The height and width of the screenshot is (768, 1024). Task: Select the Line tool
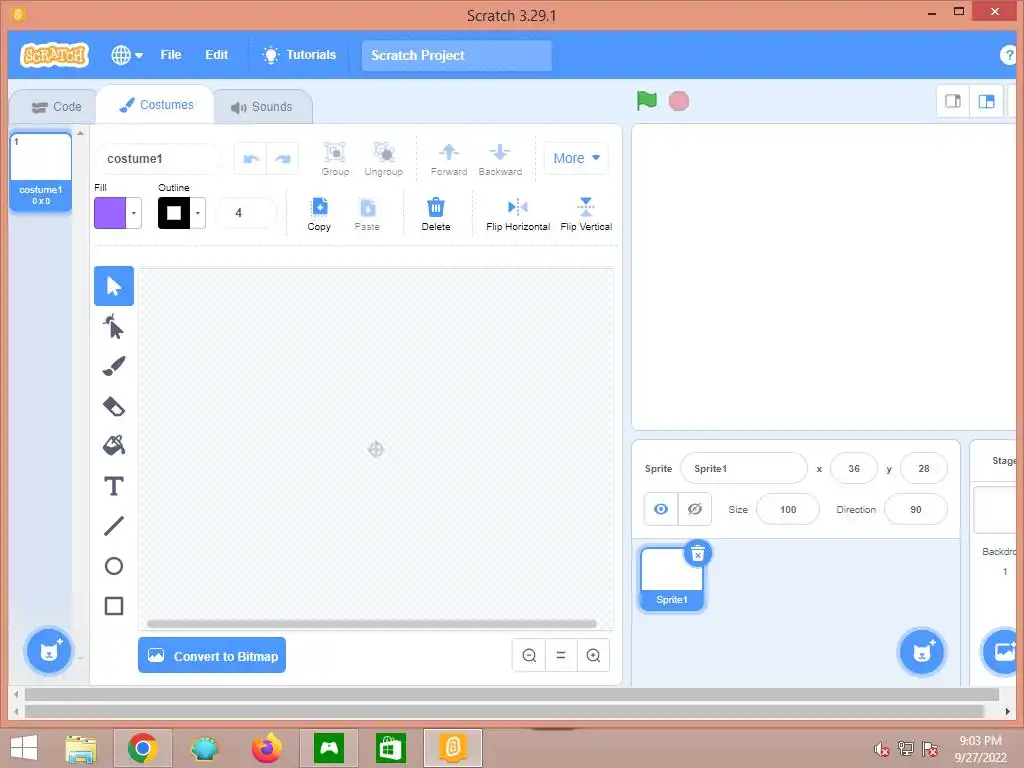[x=114, y=526]
